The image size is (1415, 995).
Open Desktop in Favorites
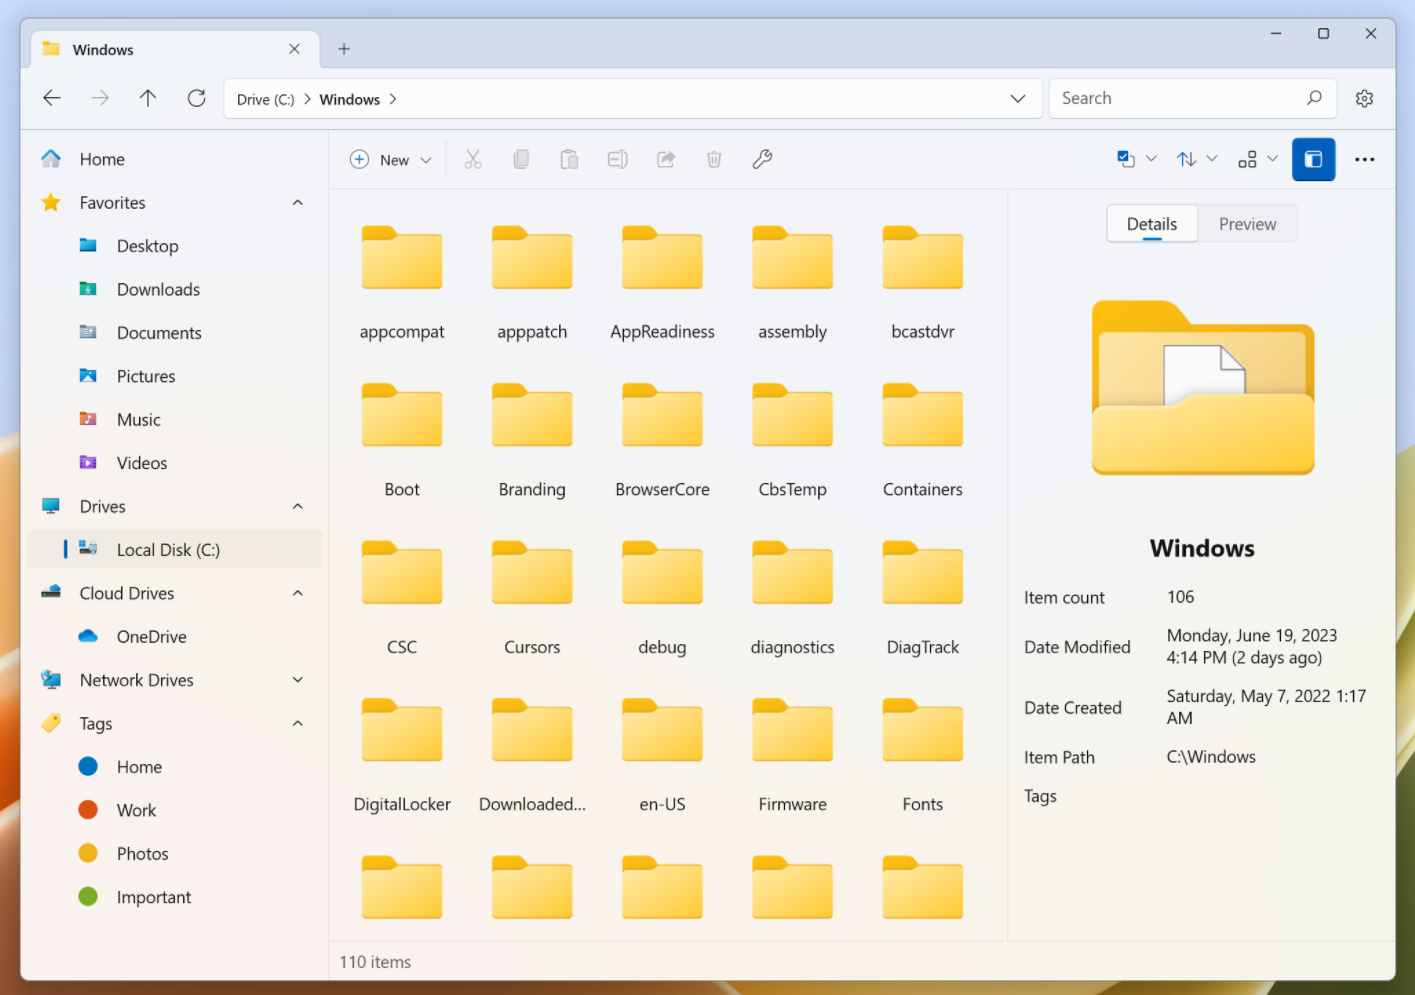tap(174, 246)
